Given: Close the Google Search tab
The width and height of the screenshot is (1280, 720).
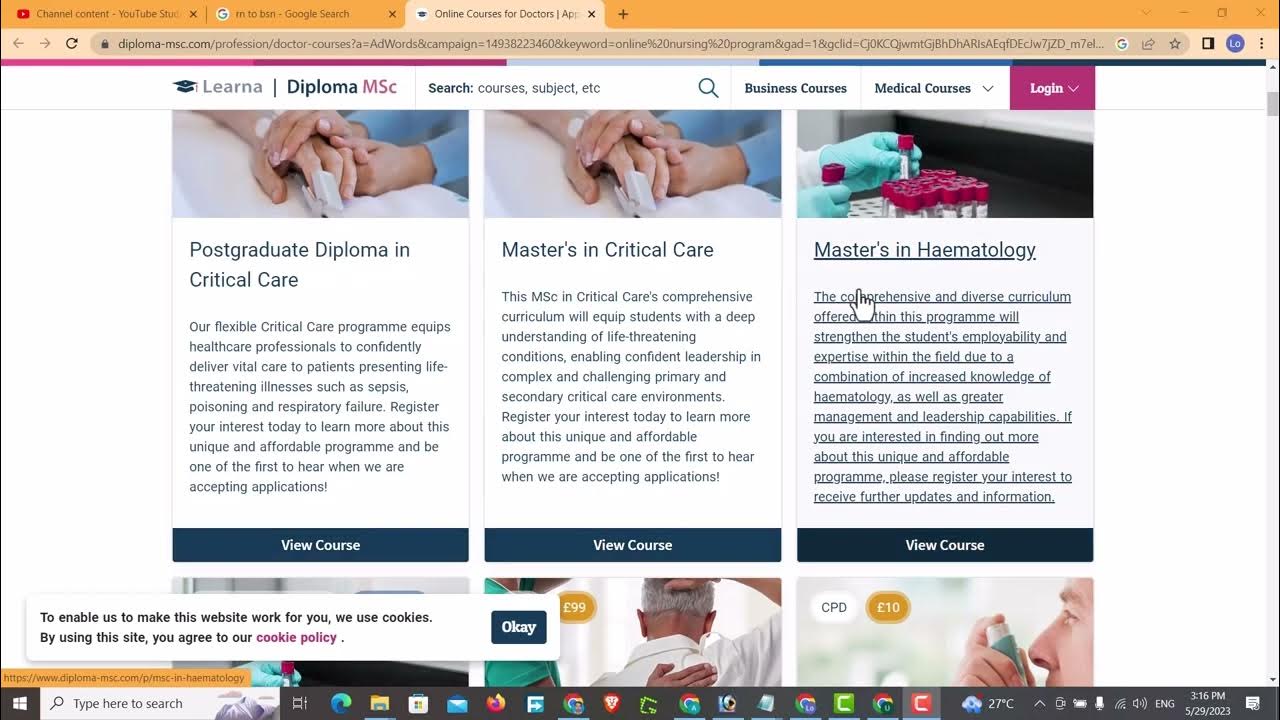Looking at the screenshot, I should pyautogui.click(x=391, y=14).
